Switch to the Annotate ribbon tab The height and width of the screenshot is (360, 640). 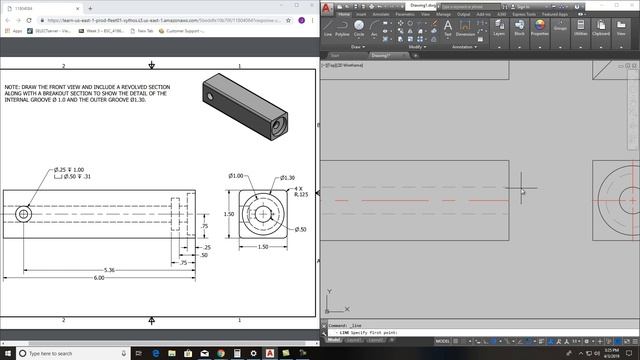point(381,14)
